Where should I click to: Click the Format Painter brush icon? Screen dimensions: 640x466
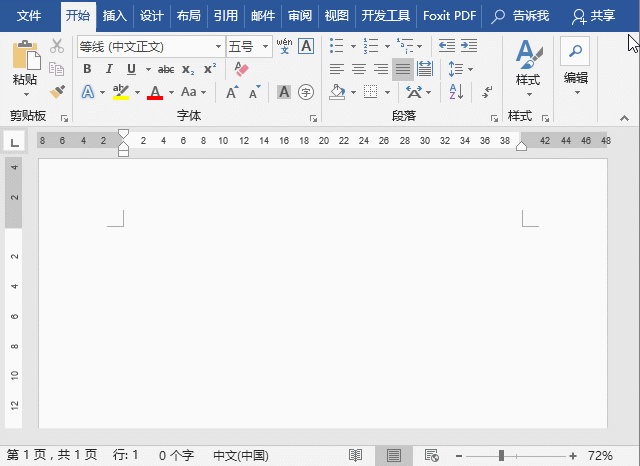[x=57, y=92]
